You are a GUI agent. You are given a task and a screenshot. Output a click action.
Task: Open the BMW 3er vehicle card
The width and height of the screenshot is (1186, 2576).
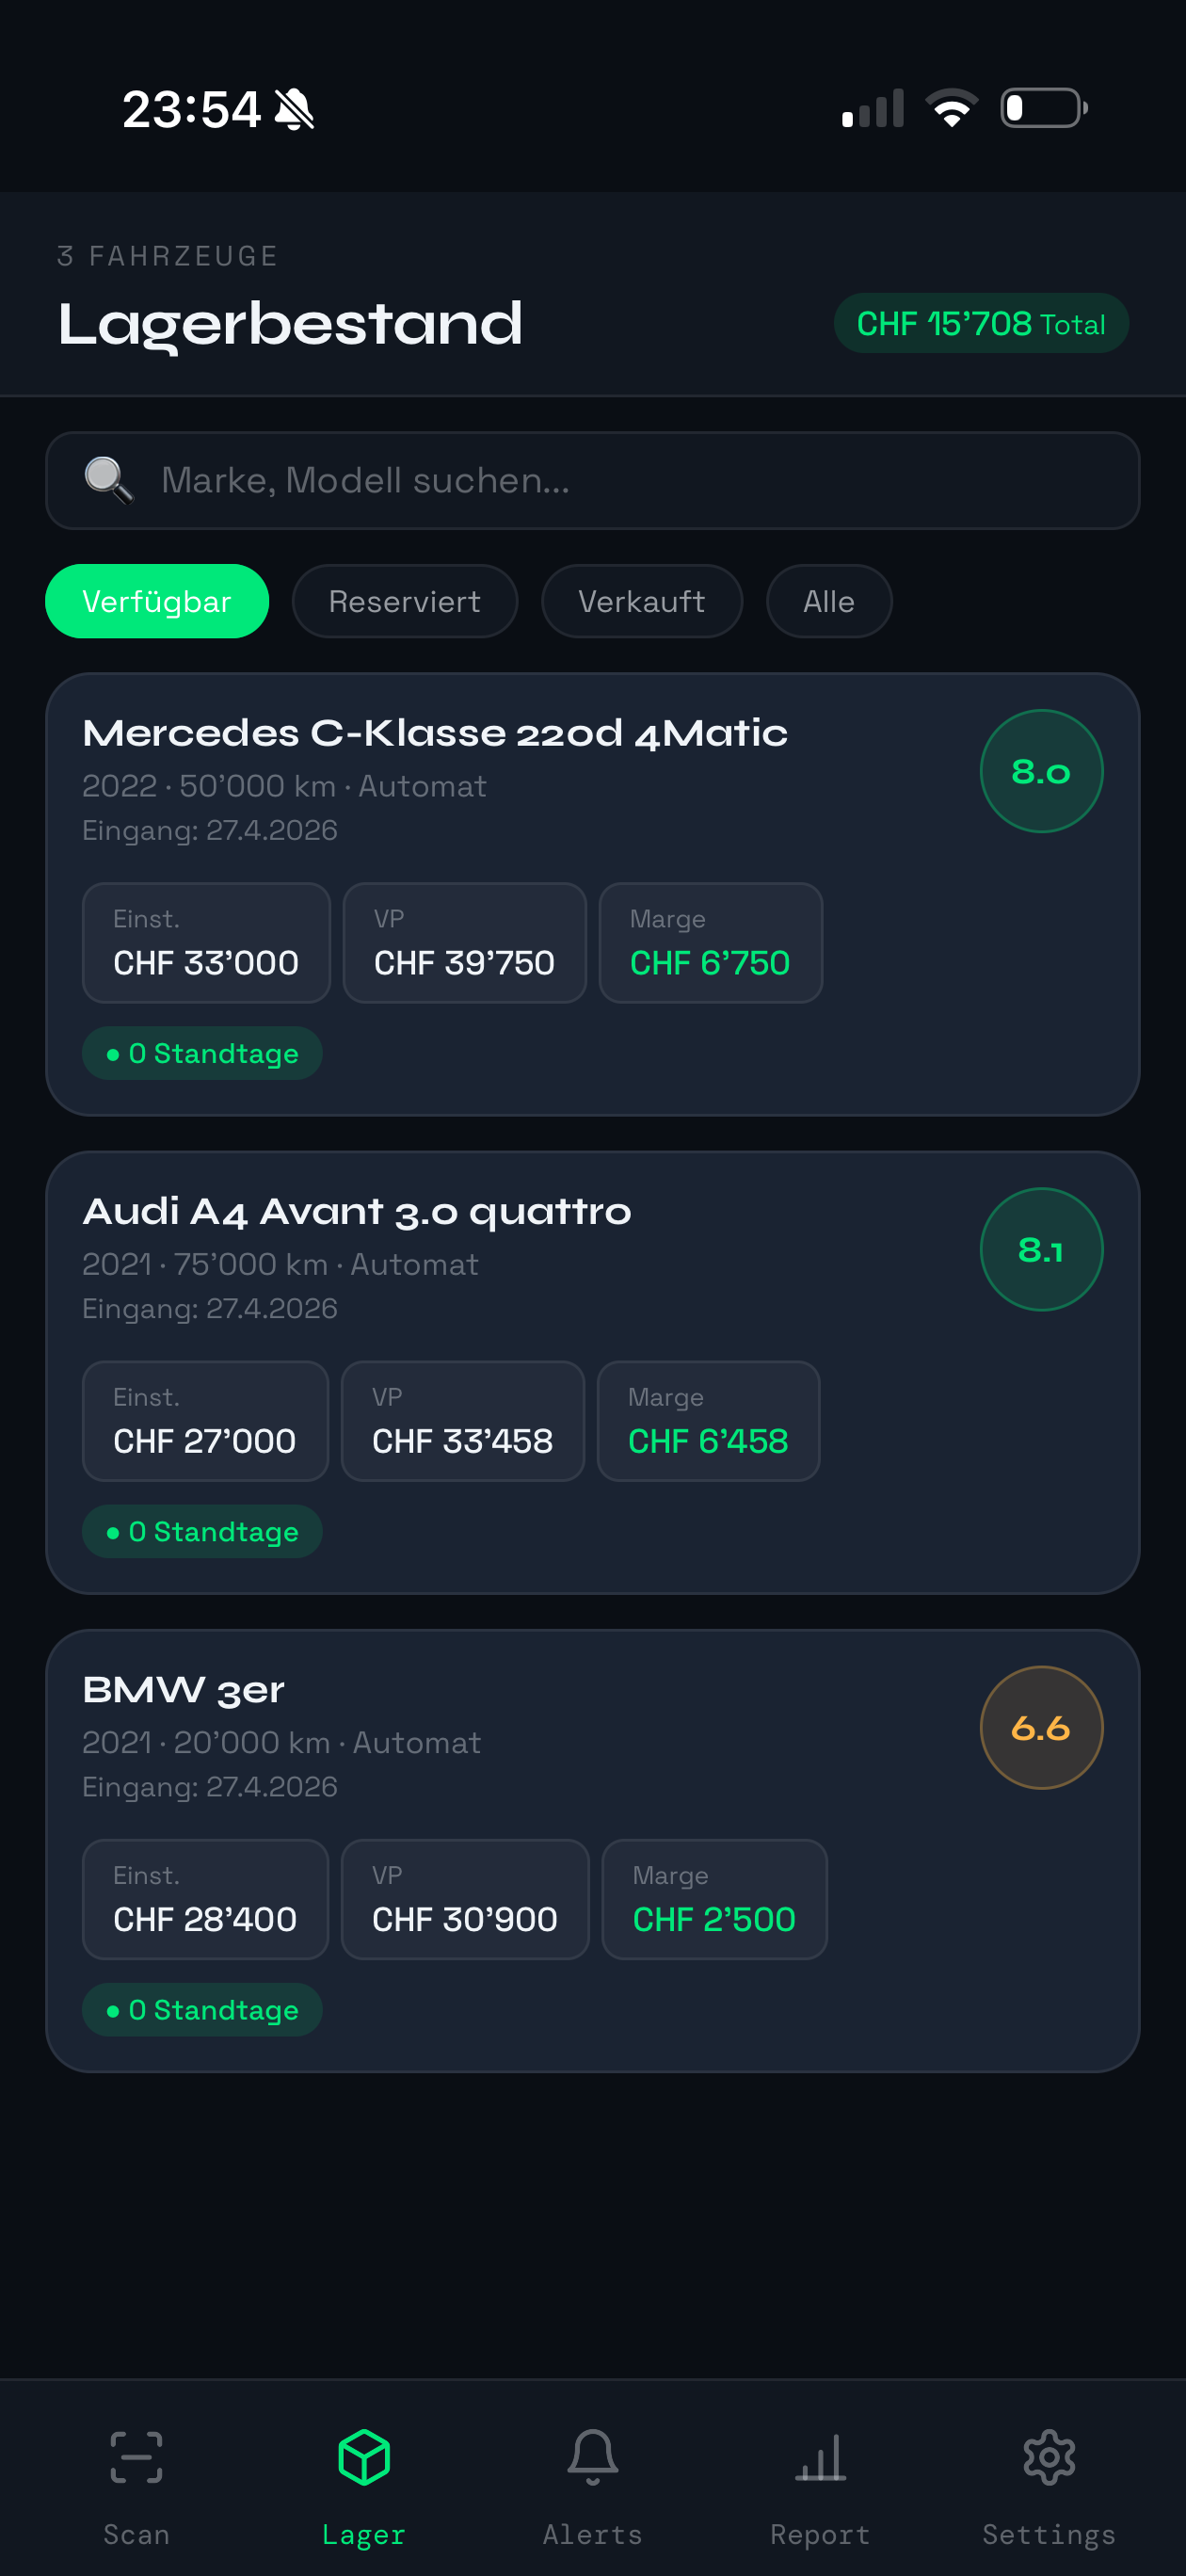(184, 1689)
